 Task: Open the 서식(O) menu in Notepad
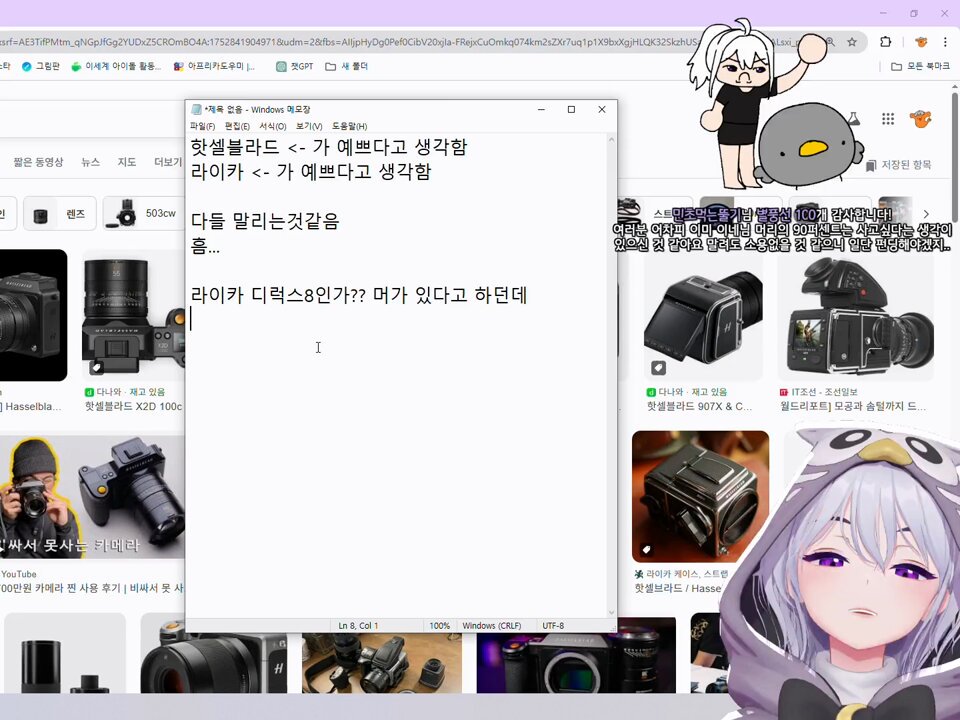coord(272,126)
